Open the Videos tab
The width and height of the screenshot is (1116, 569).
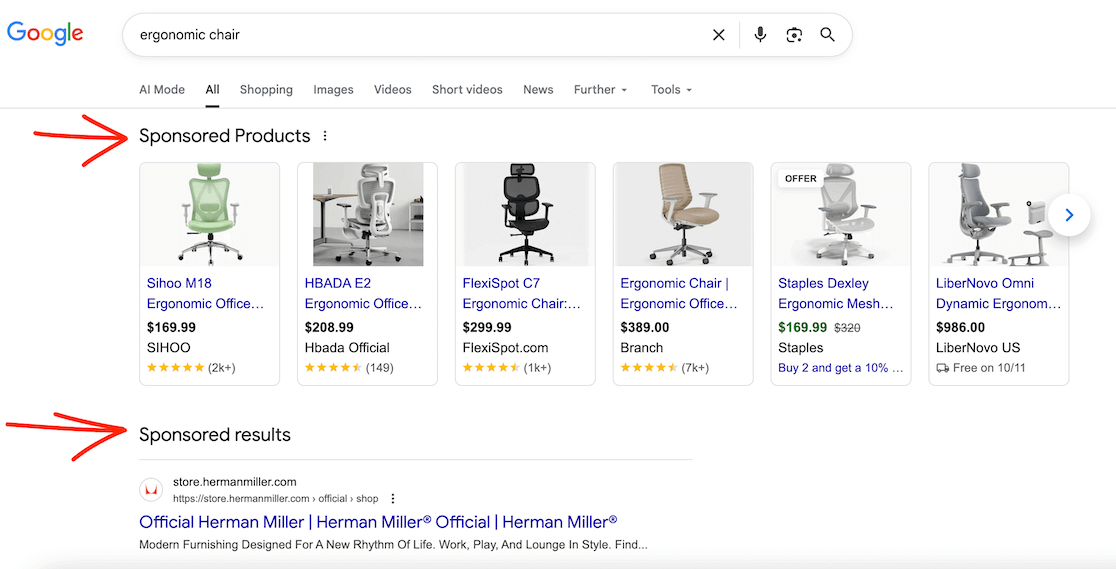[x=393, y=90]
